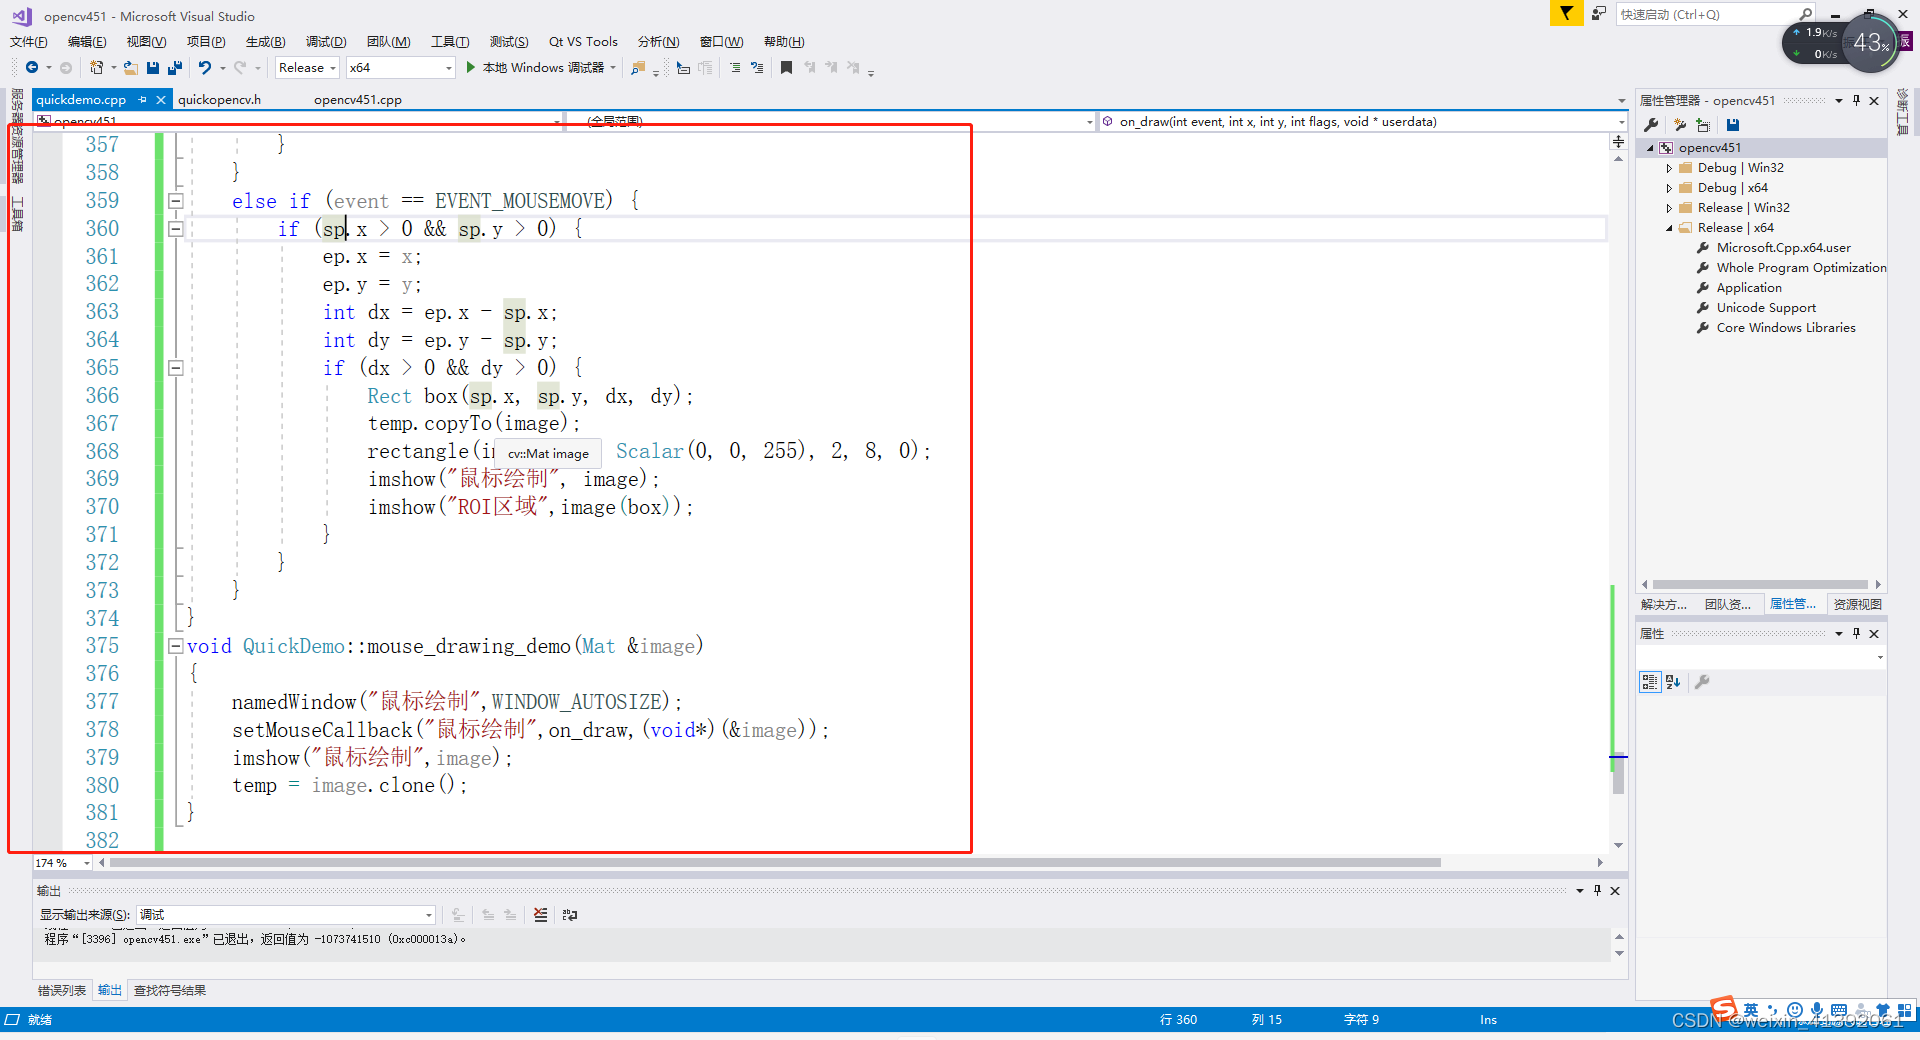The image size is (1920, 1040).
Task: Click the Property Manager save icon
Action: pyautogui.click(x=1733, y=125)
